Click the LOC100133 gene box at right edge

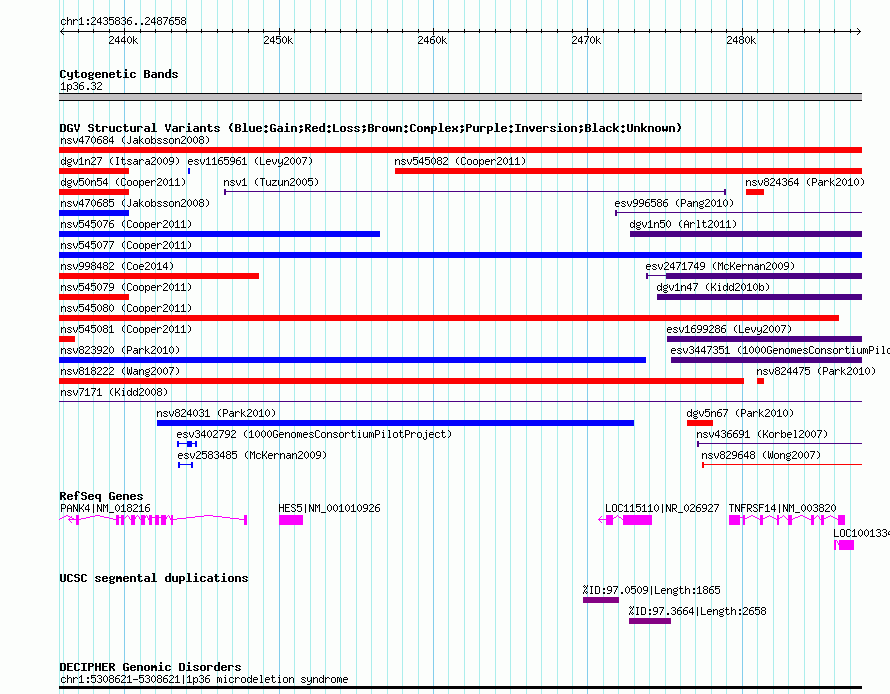[844, 545]
